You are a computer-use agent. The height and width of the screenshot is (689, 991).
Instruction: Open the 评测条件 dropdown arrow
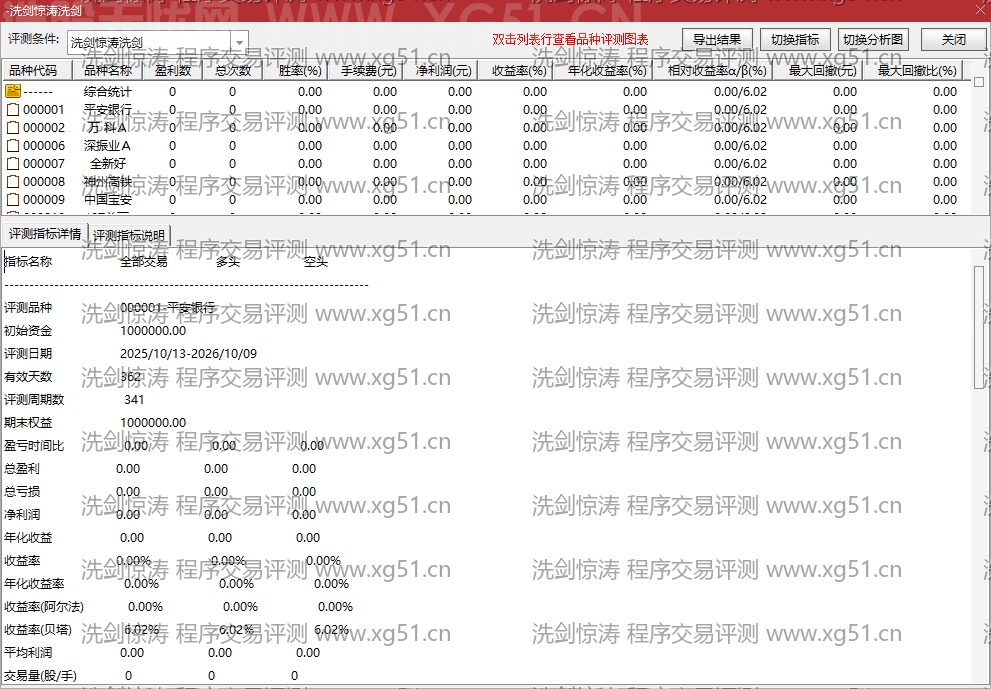(239, 42)
